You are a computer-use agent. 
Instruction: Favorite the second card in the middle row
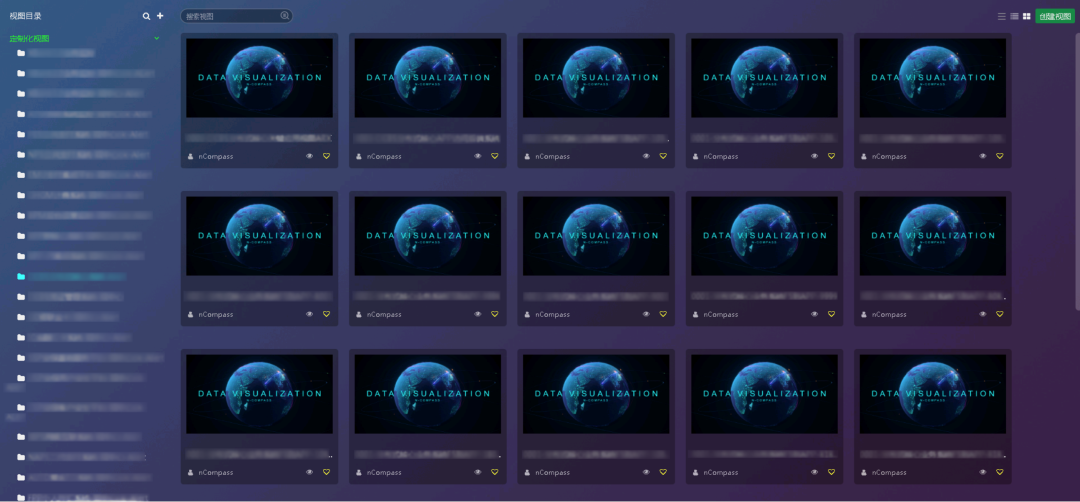point(495,314)
